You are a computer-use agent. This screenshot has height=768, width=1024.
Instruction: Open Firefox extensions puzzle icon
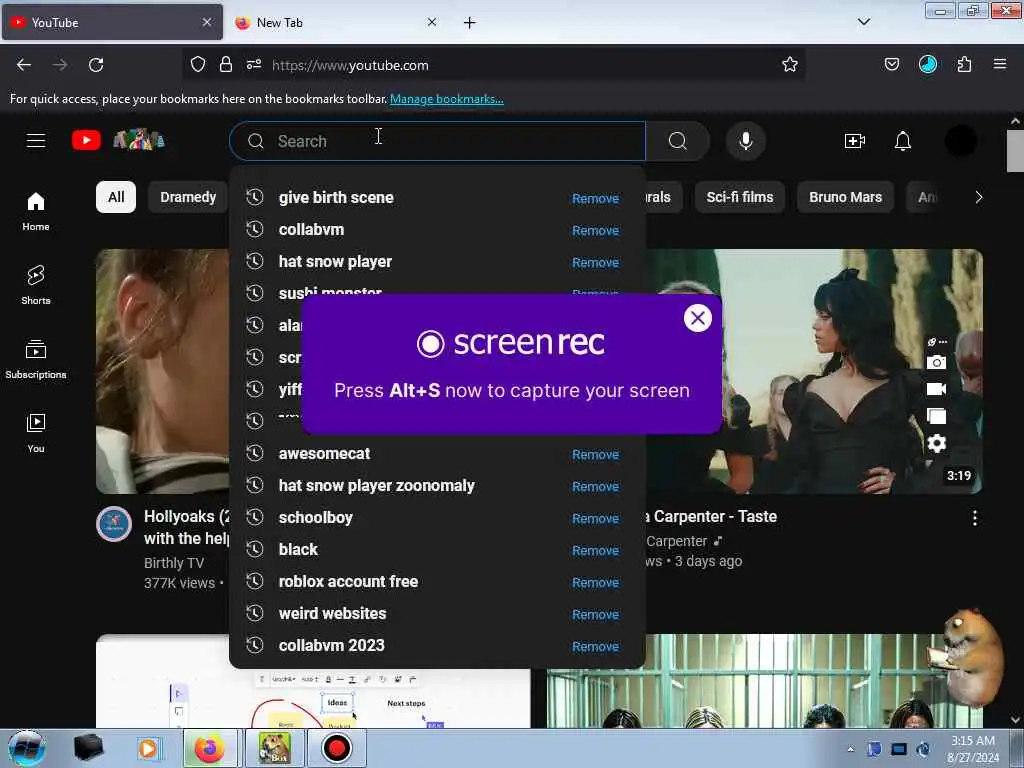(x=964, y=65)
